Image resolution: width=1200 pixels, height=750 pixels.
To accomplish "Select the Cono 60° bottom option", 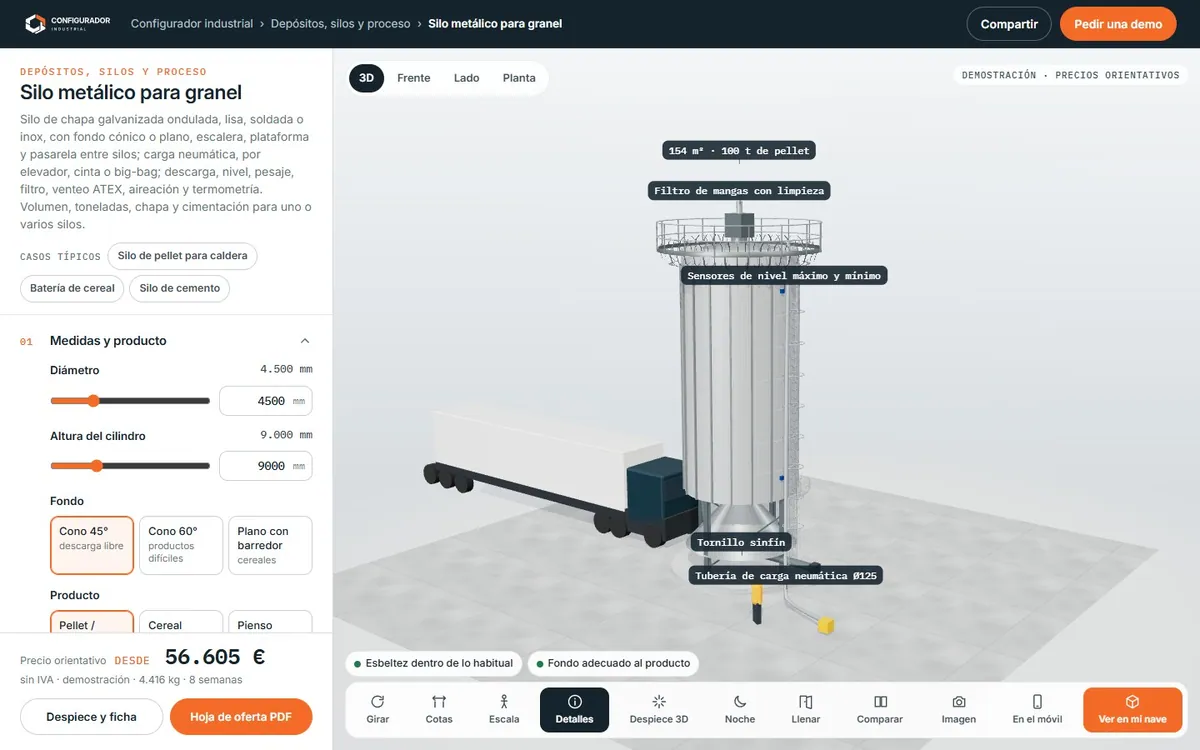I will (x=181, y=545).
